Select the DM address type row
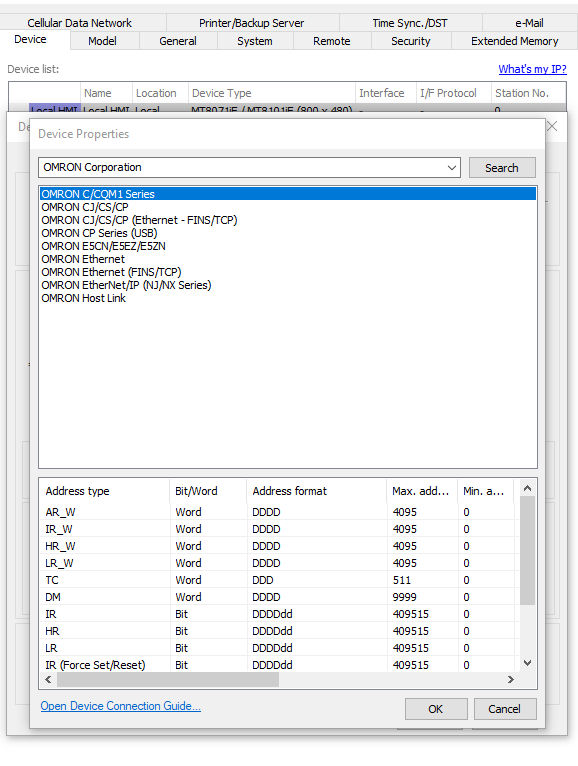 [x=278, y=597]
